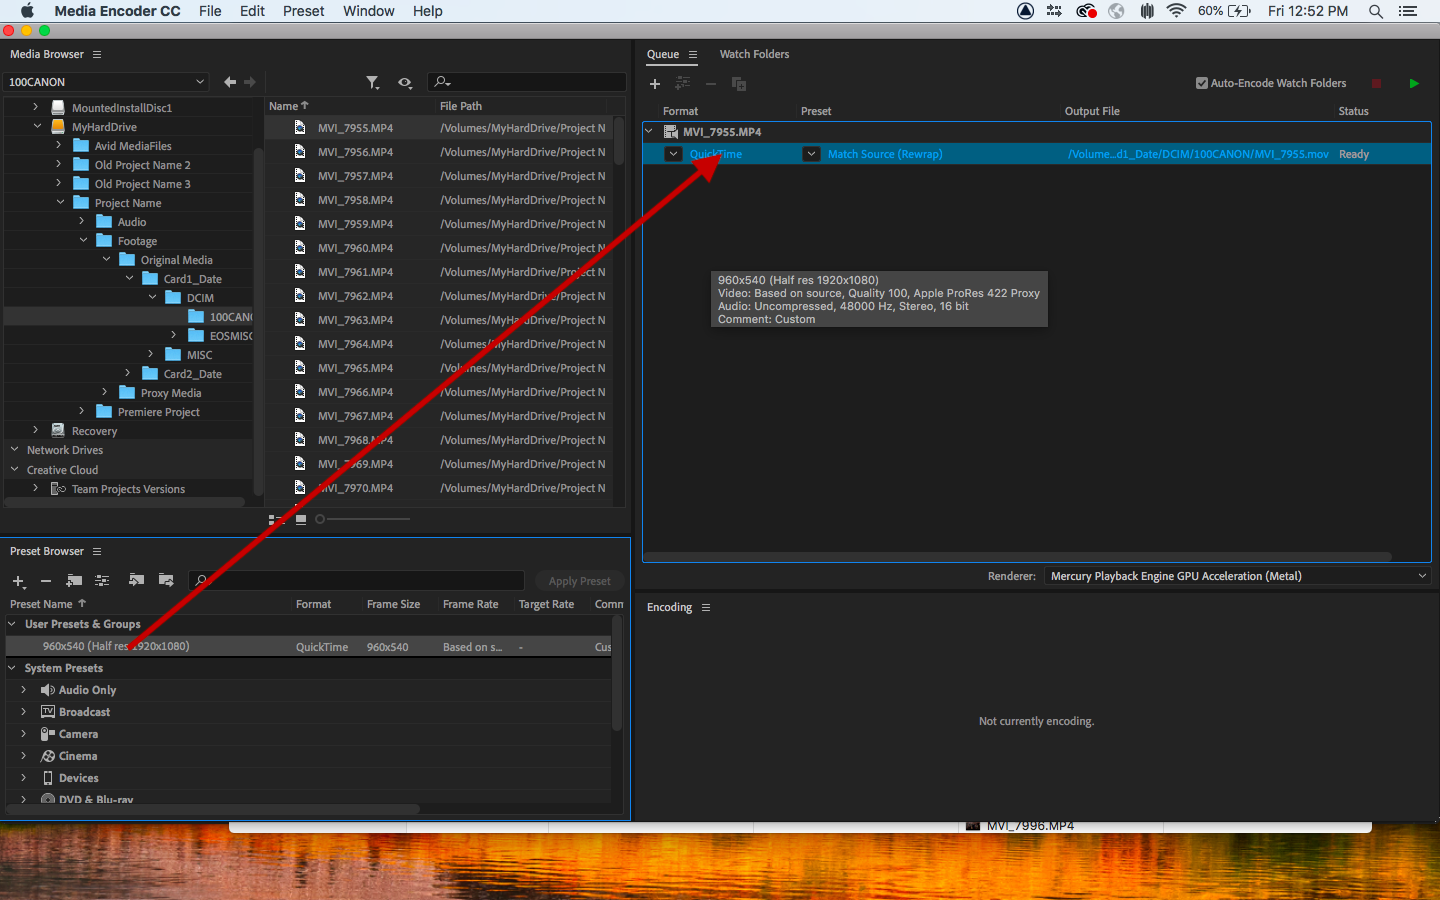The height and width of the screenshot is (900, 1440).
Task: Click Import Presets icon
Action: pyautogui.click(x=137, y=581)
